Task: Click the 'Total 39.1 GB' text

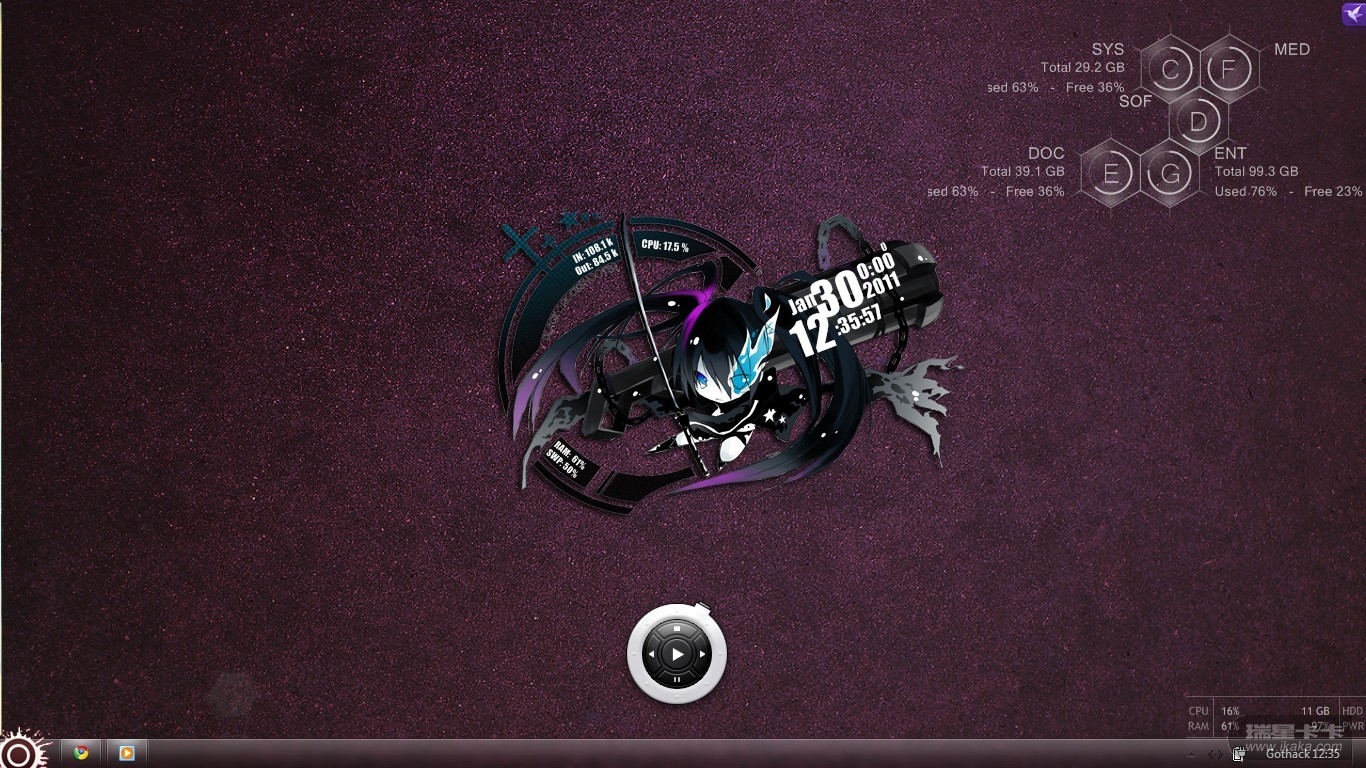Action: click(x=1023, y=172)
